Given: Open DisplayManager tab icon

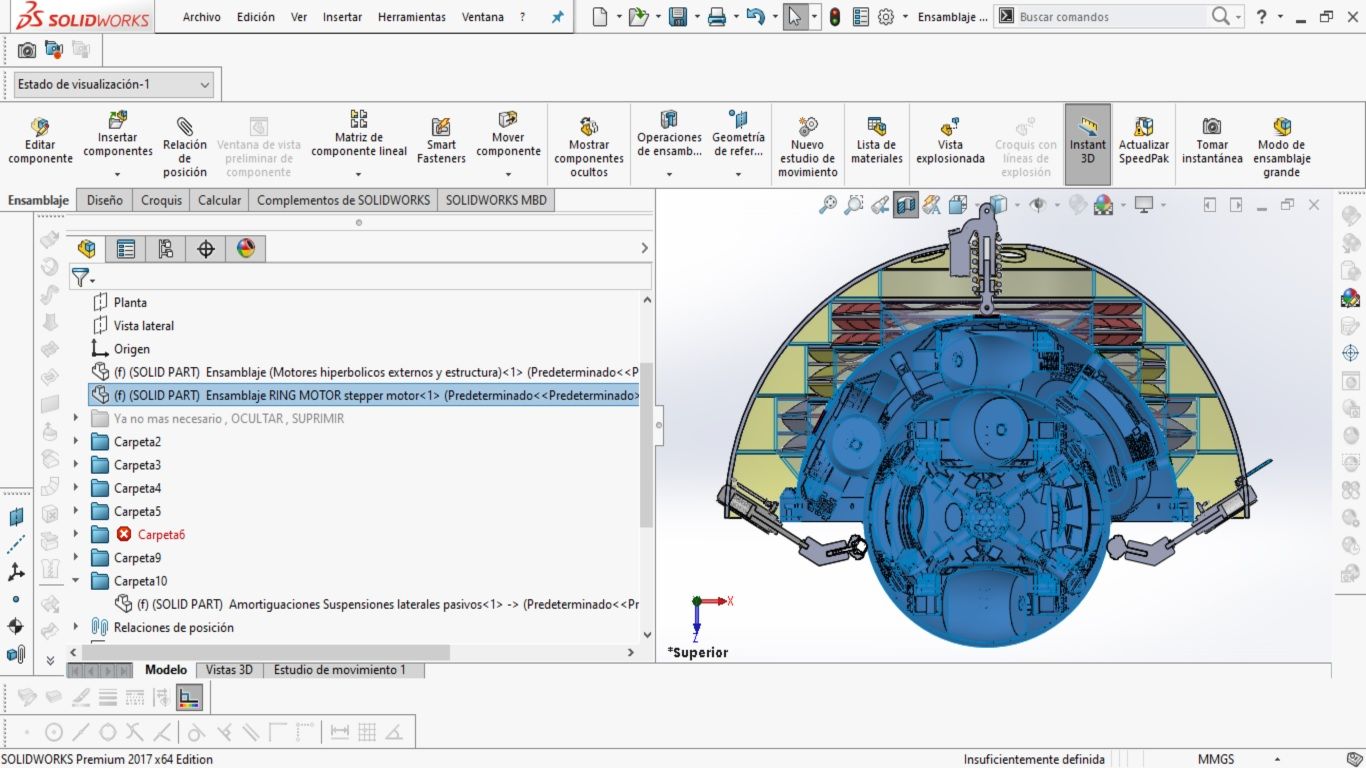Looking at the screenshot, I should coord(246,249).
